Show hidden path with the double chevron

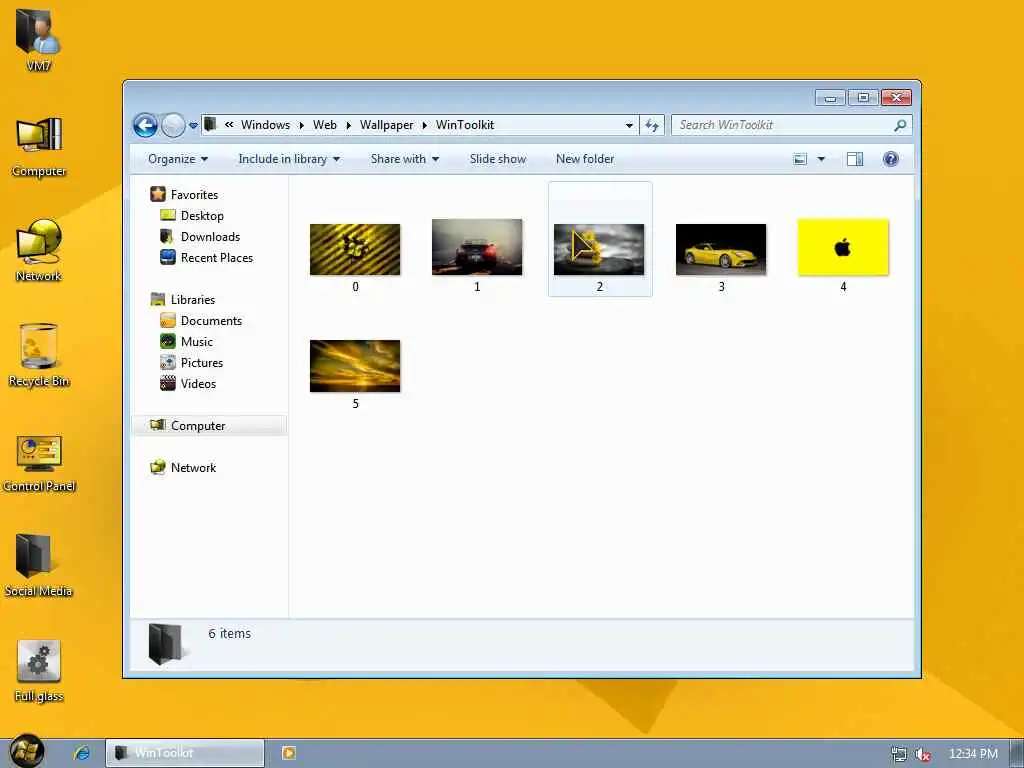point(229,124)
